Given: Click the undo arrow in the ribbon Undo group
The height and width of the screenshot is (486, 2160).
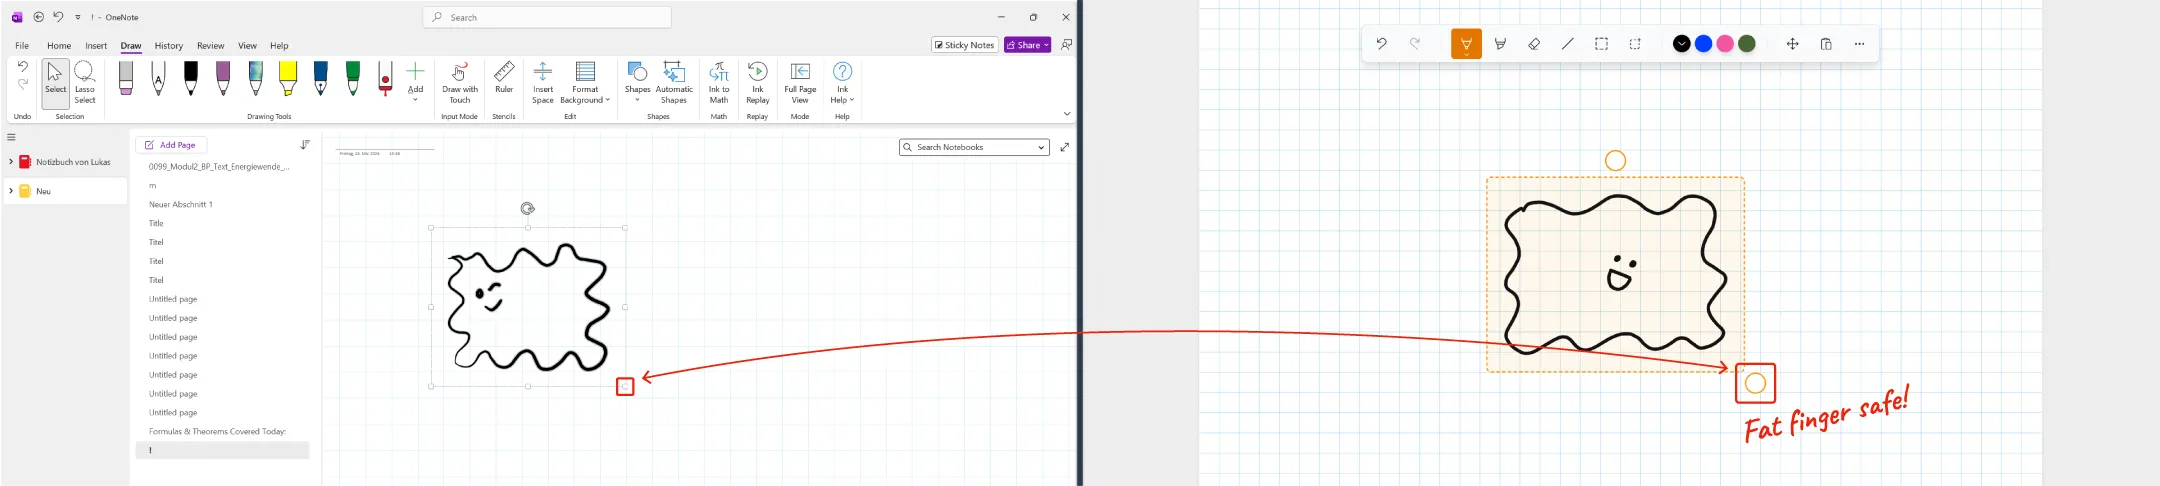Looking at the screenshot, I should pyautogui.click(x=23, y=67).
